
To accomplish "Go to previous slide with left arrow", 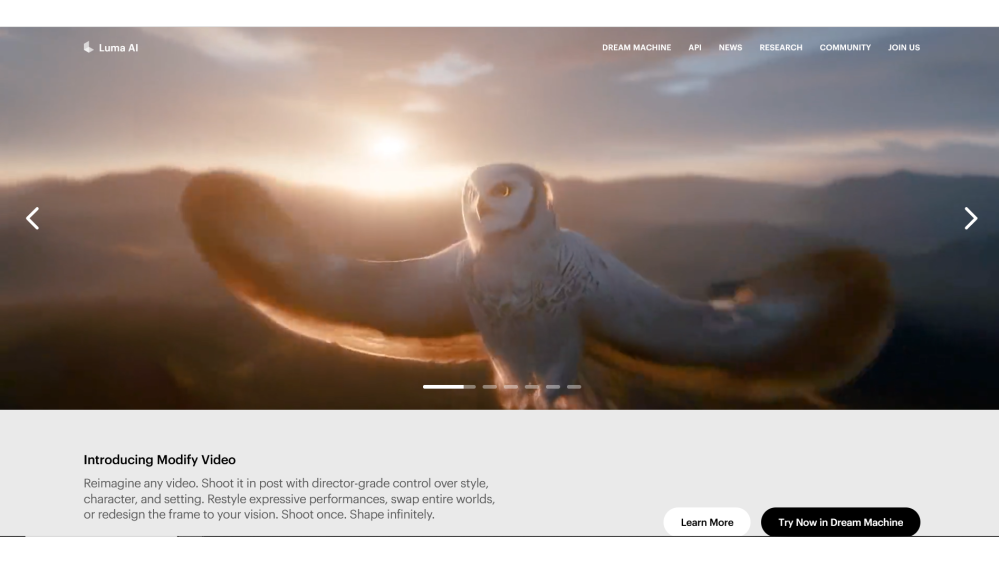I will pyautogui.click(x=32, y=218).
